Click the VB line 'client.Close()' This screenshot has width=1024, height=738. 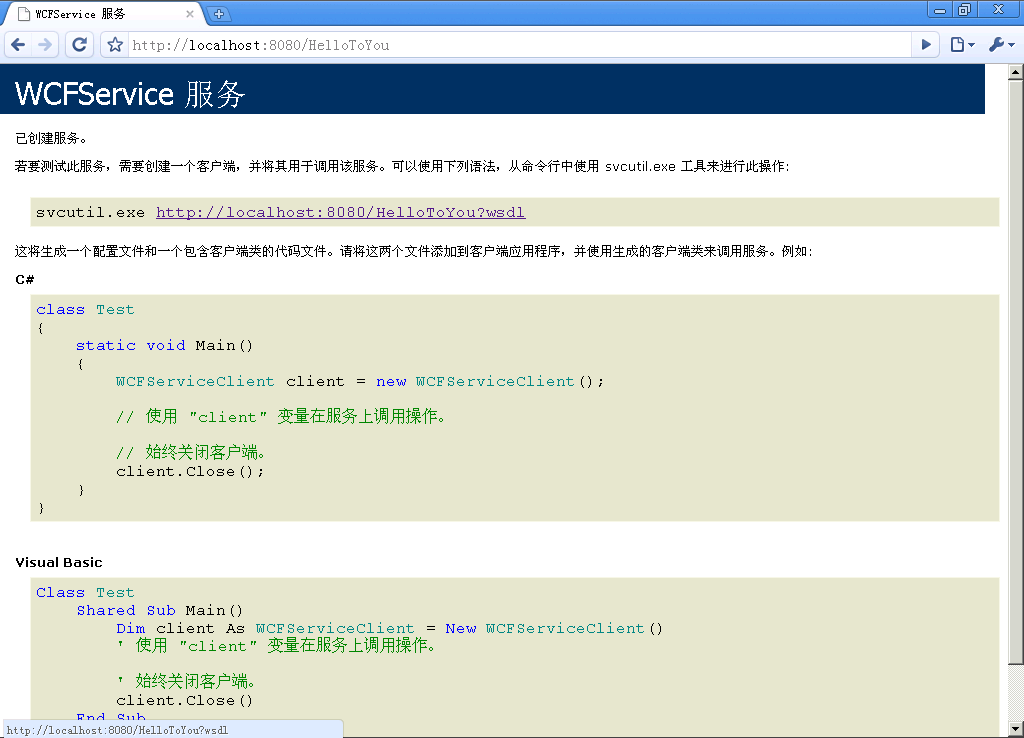184,701
